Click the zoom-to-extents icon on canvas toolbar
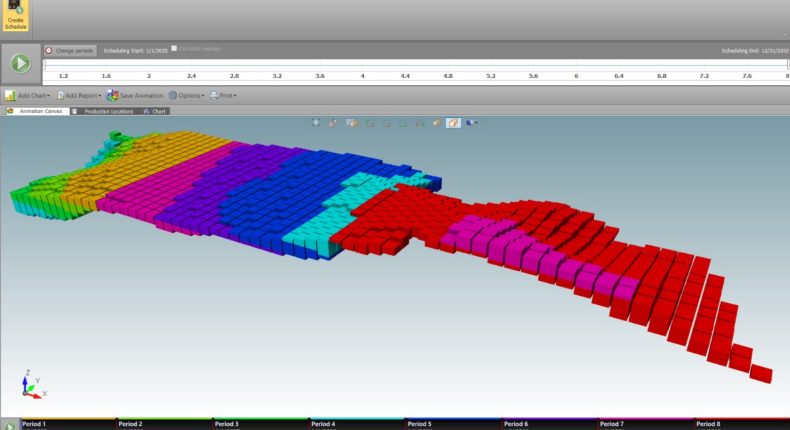The width and height of the screenshot is (790, 430). tap(316, 122)
